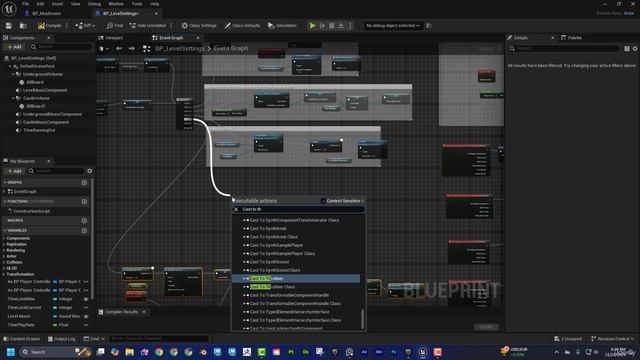Open the Compiler Results tab

coord(122,312)
